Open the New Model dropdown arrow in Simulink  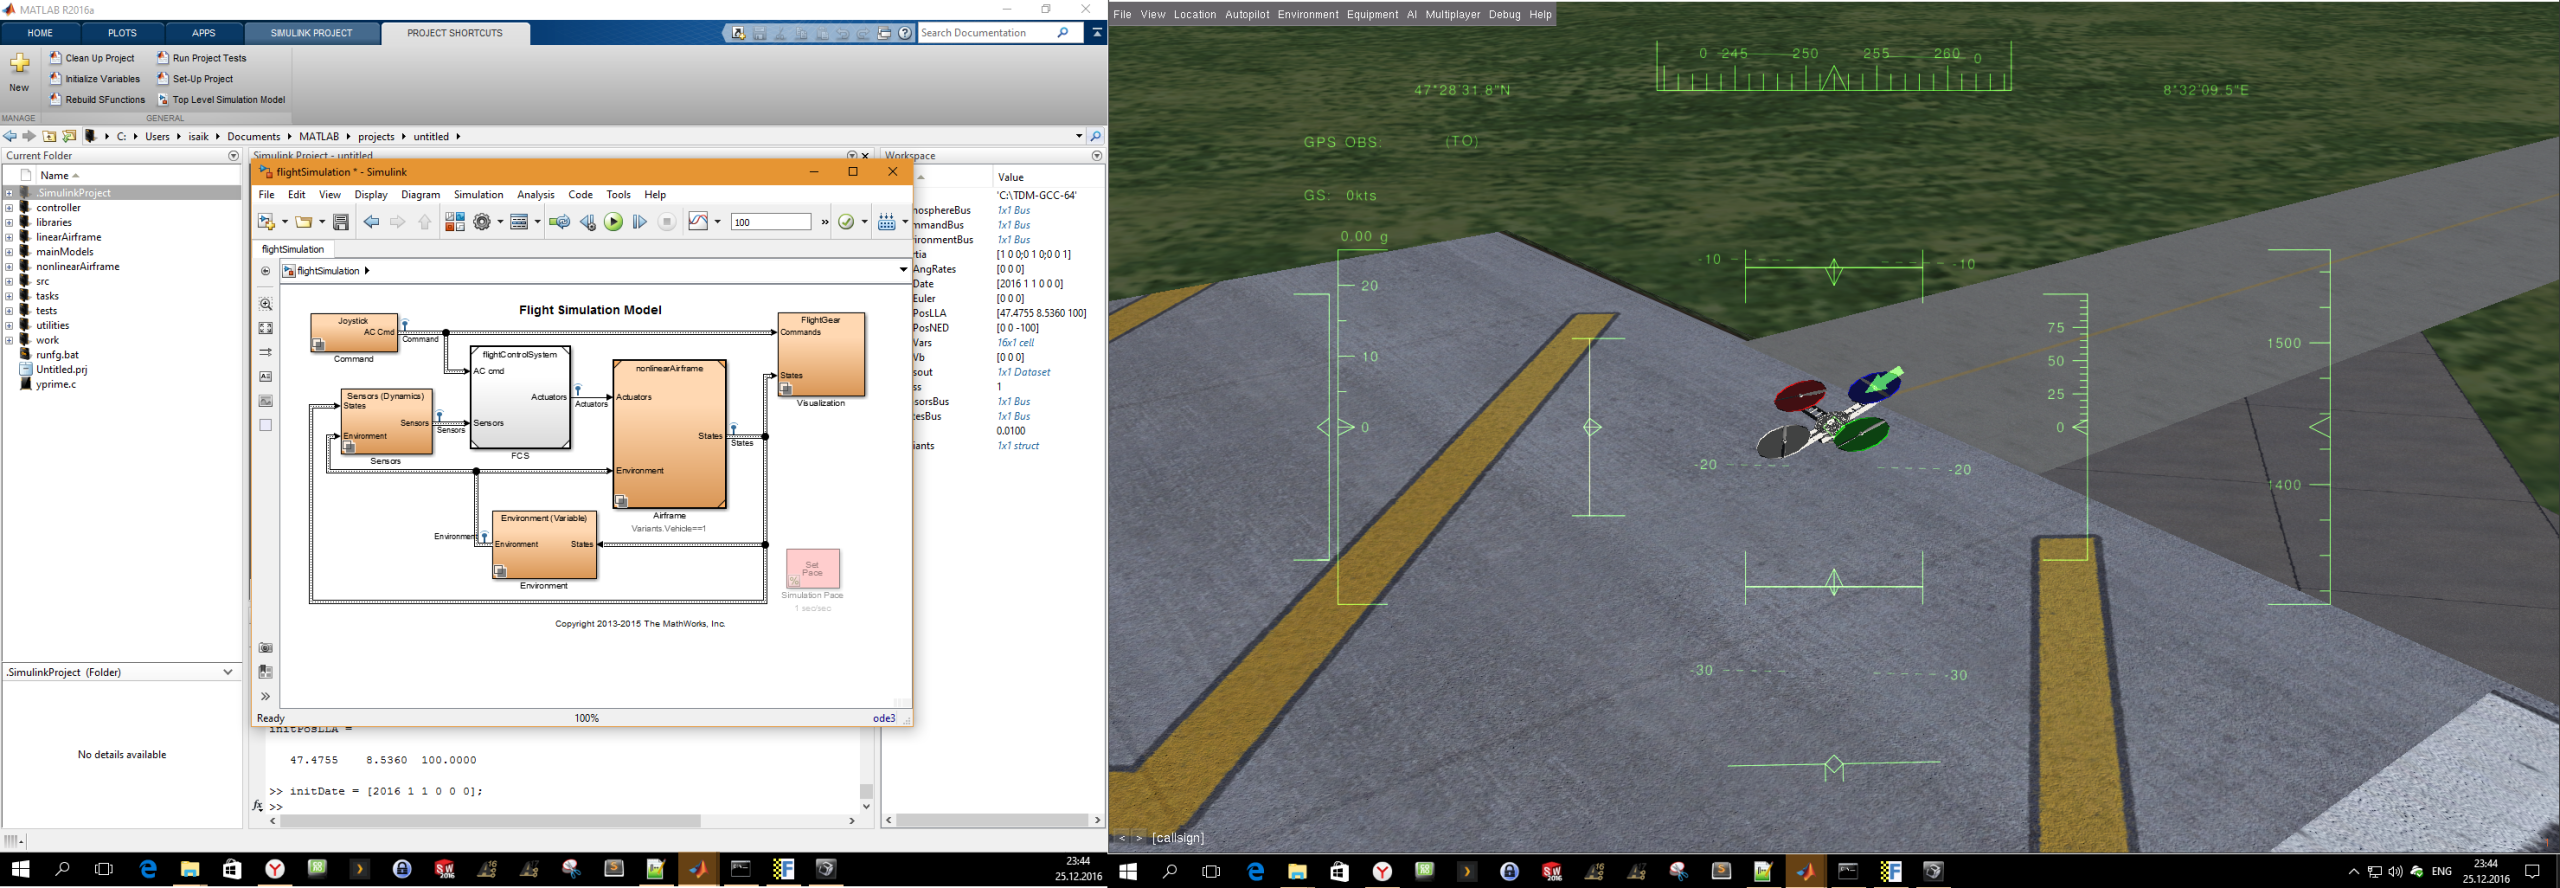(284, 222)
